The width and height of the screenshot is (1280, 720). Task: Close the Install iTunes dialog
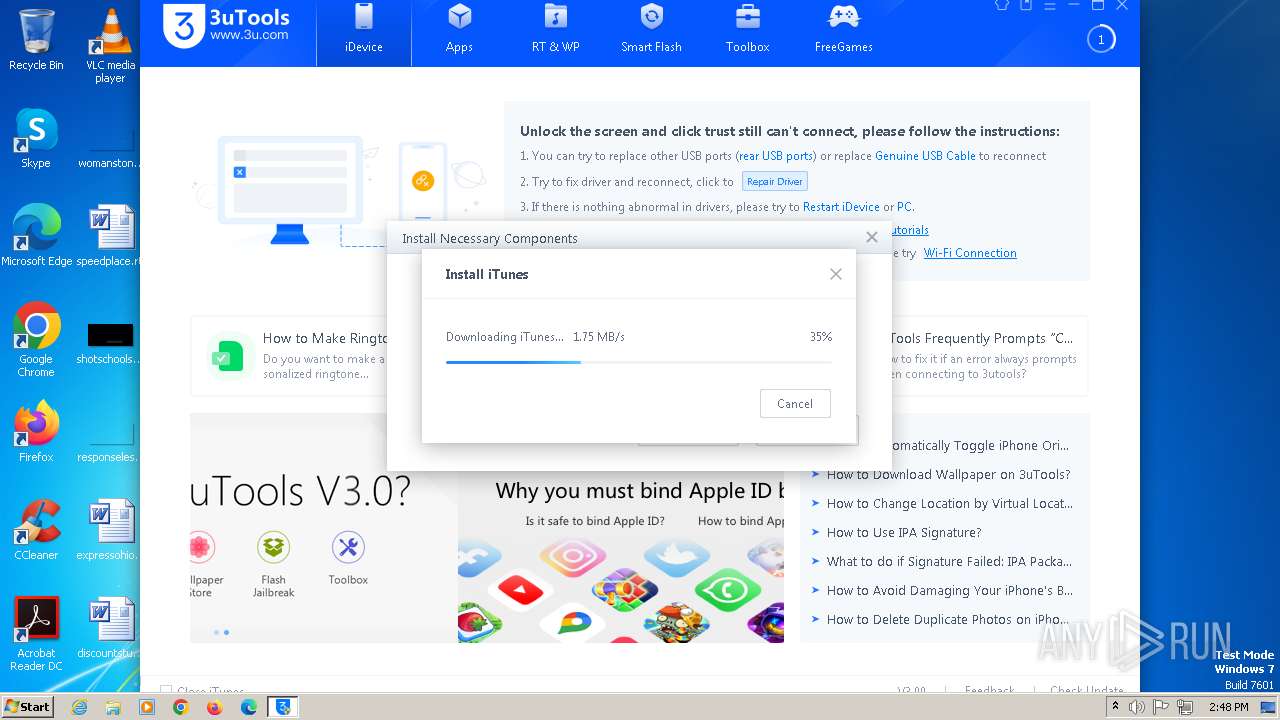tap(836, 274)
